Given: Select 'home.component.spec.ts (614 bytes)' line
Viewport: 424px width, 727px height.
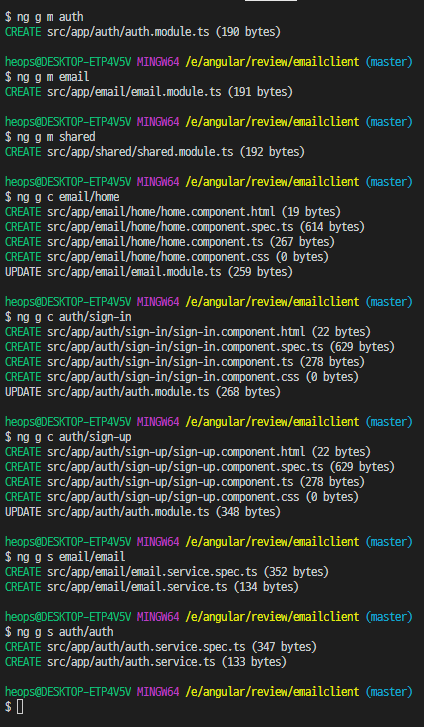Looking at the screenshot, I should point(185,227).
